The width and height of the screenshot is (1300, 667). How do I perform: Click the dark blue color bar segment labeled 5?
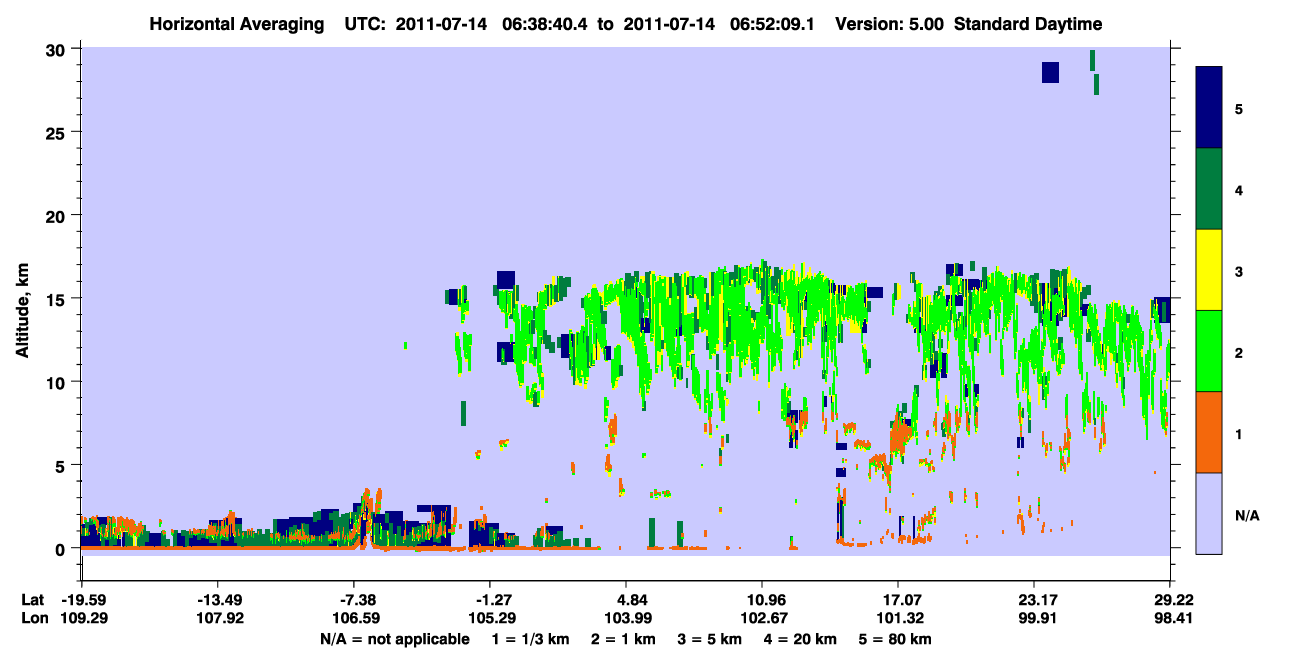click(x=1209, y=108)
